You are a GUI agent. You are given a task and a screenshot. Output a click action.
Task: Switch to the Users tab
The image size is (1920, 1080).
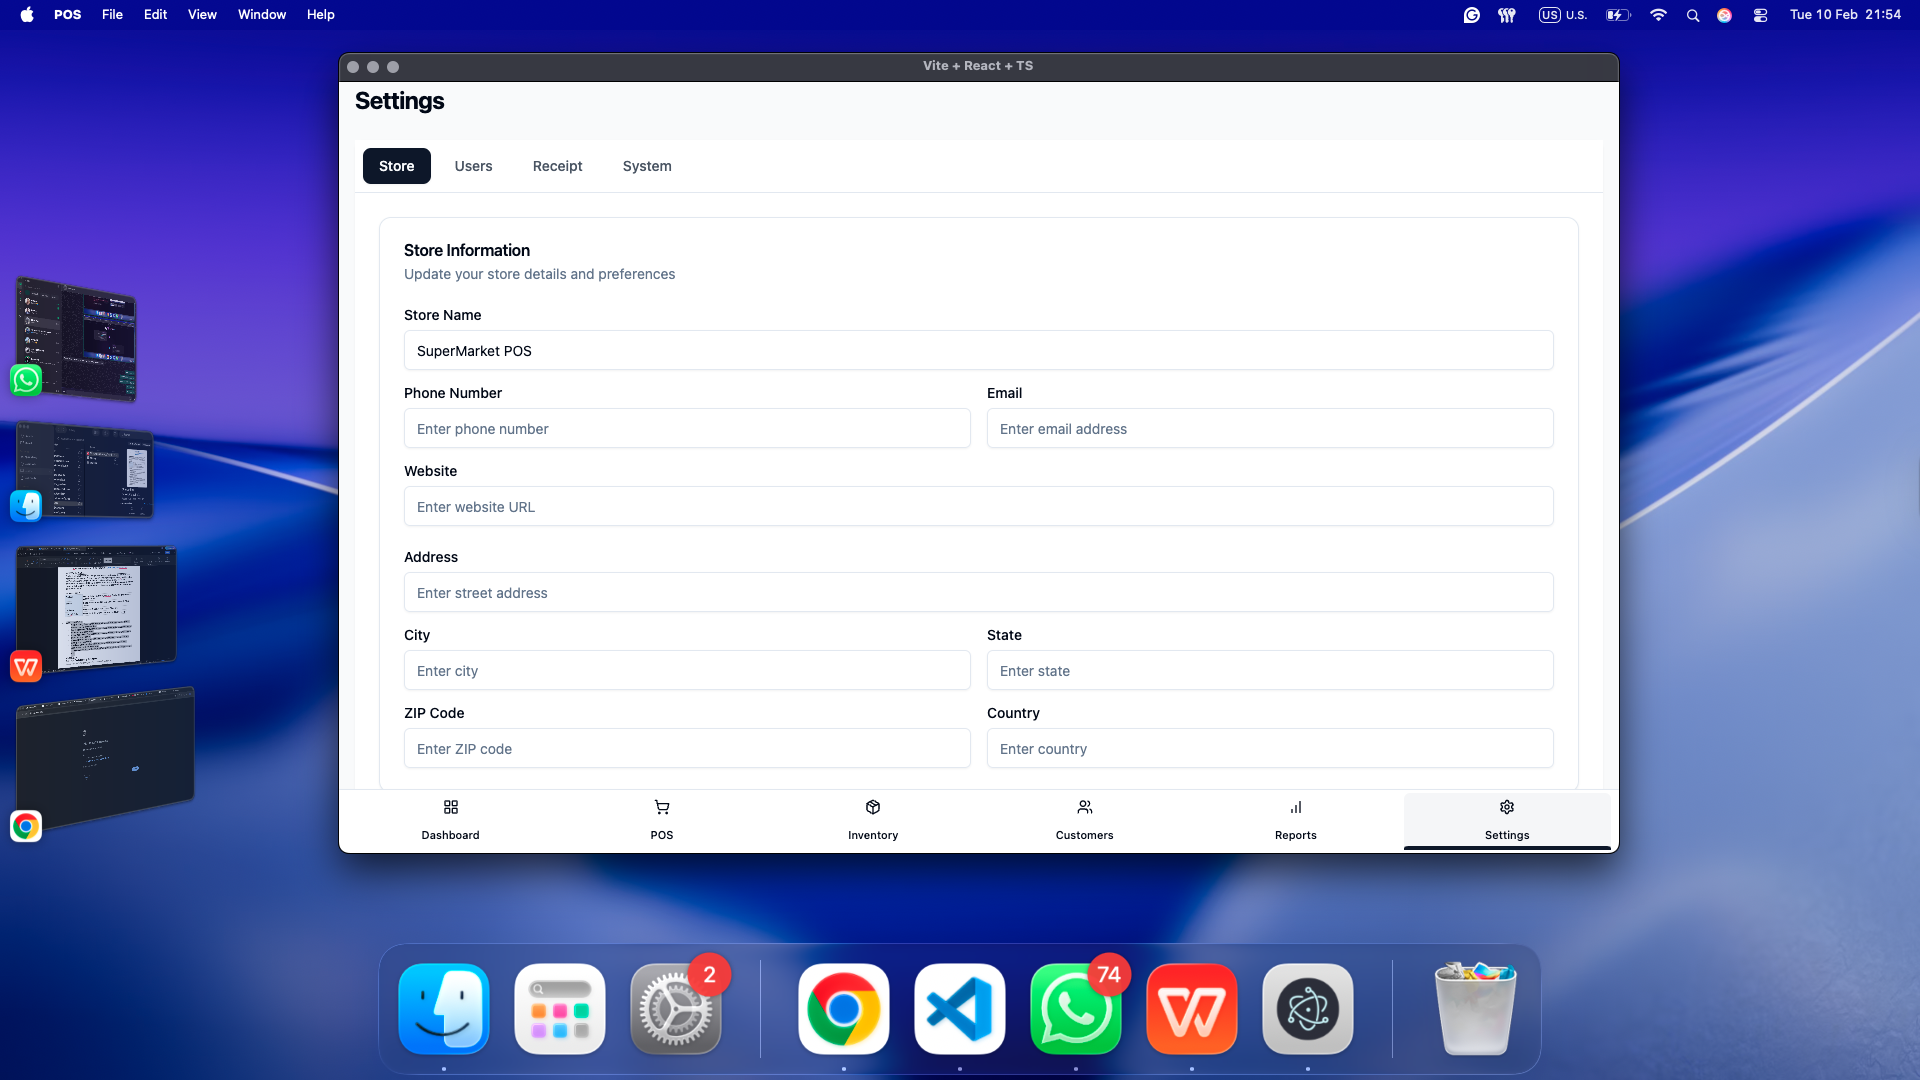(473, 166)
